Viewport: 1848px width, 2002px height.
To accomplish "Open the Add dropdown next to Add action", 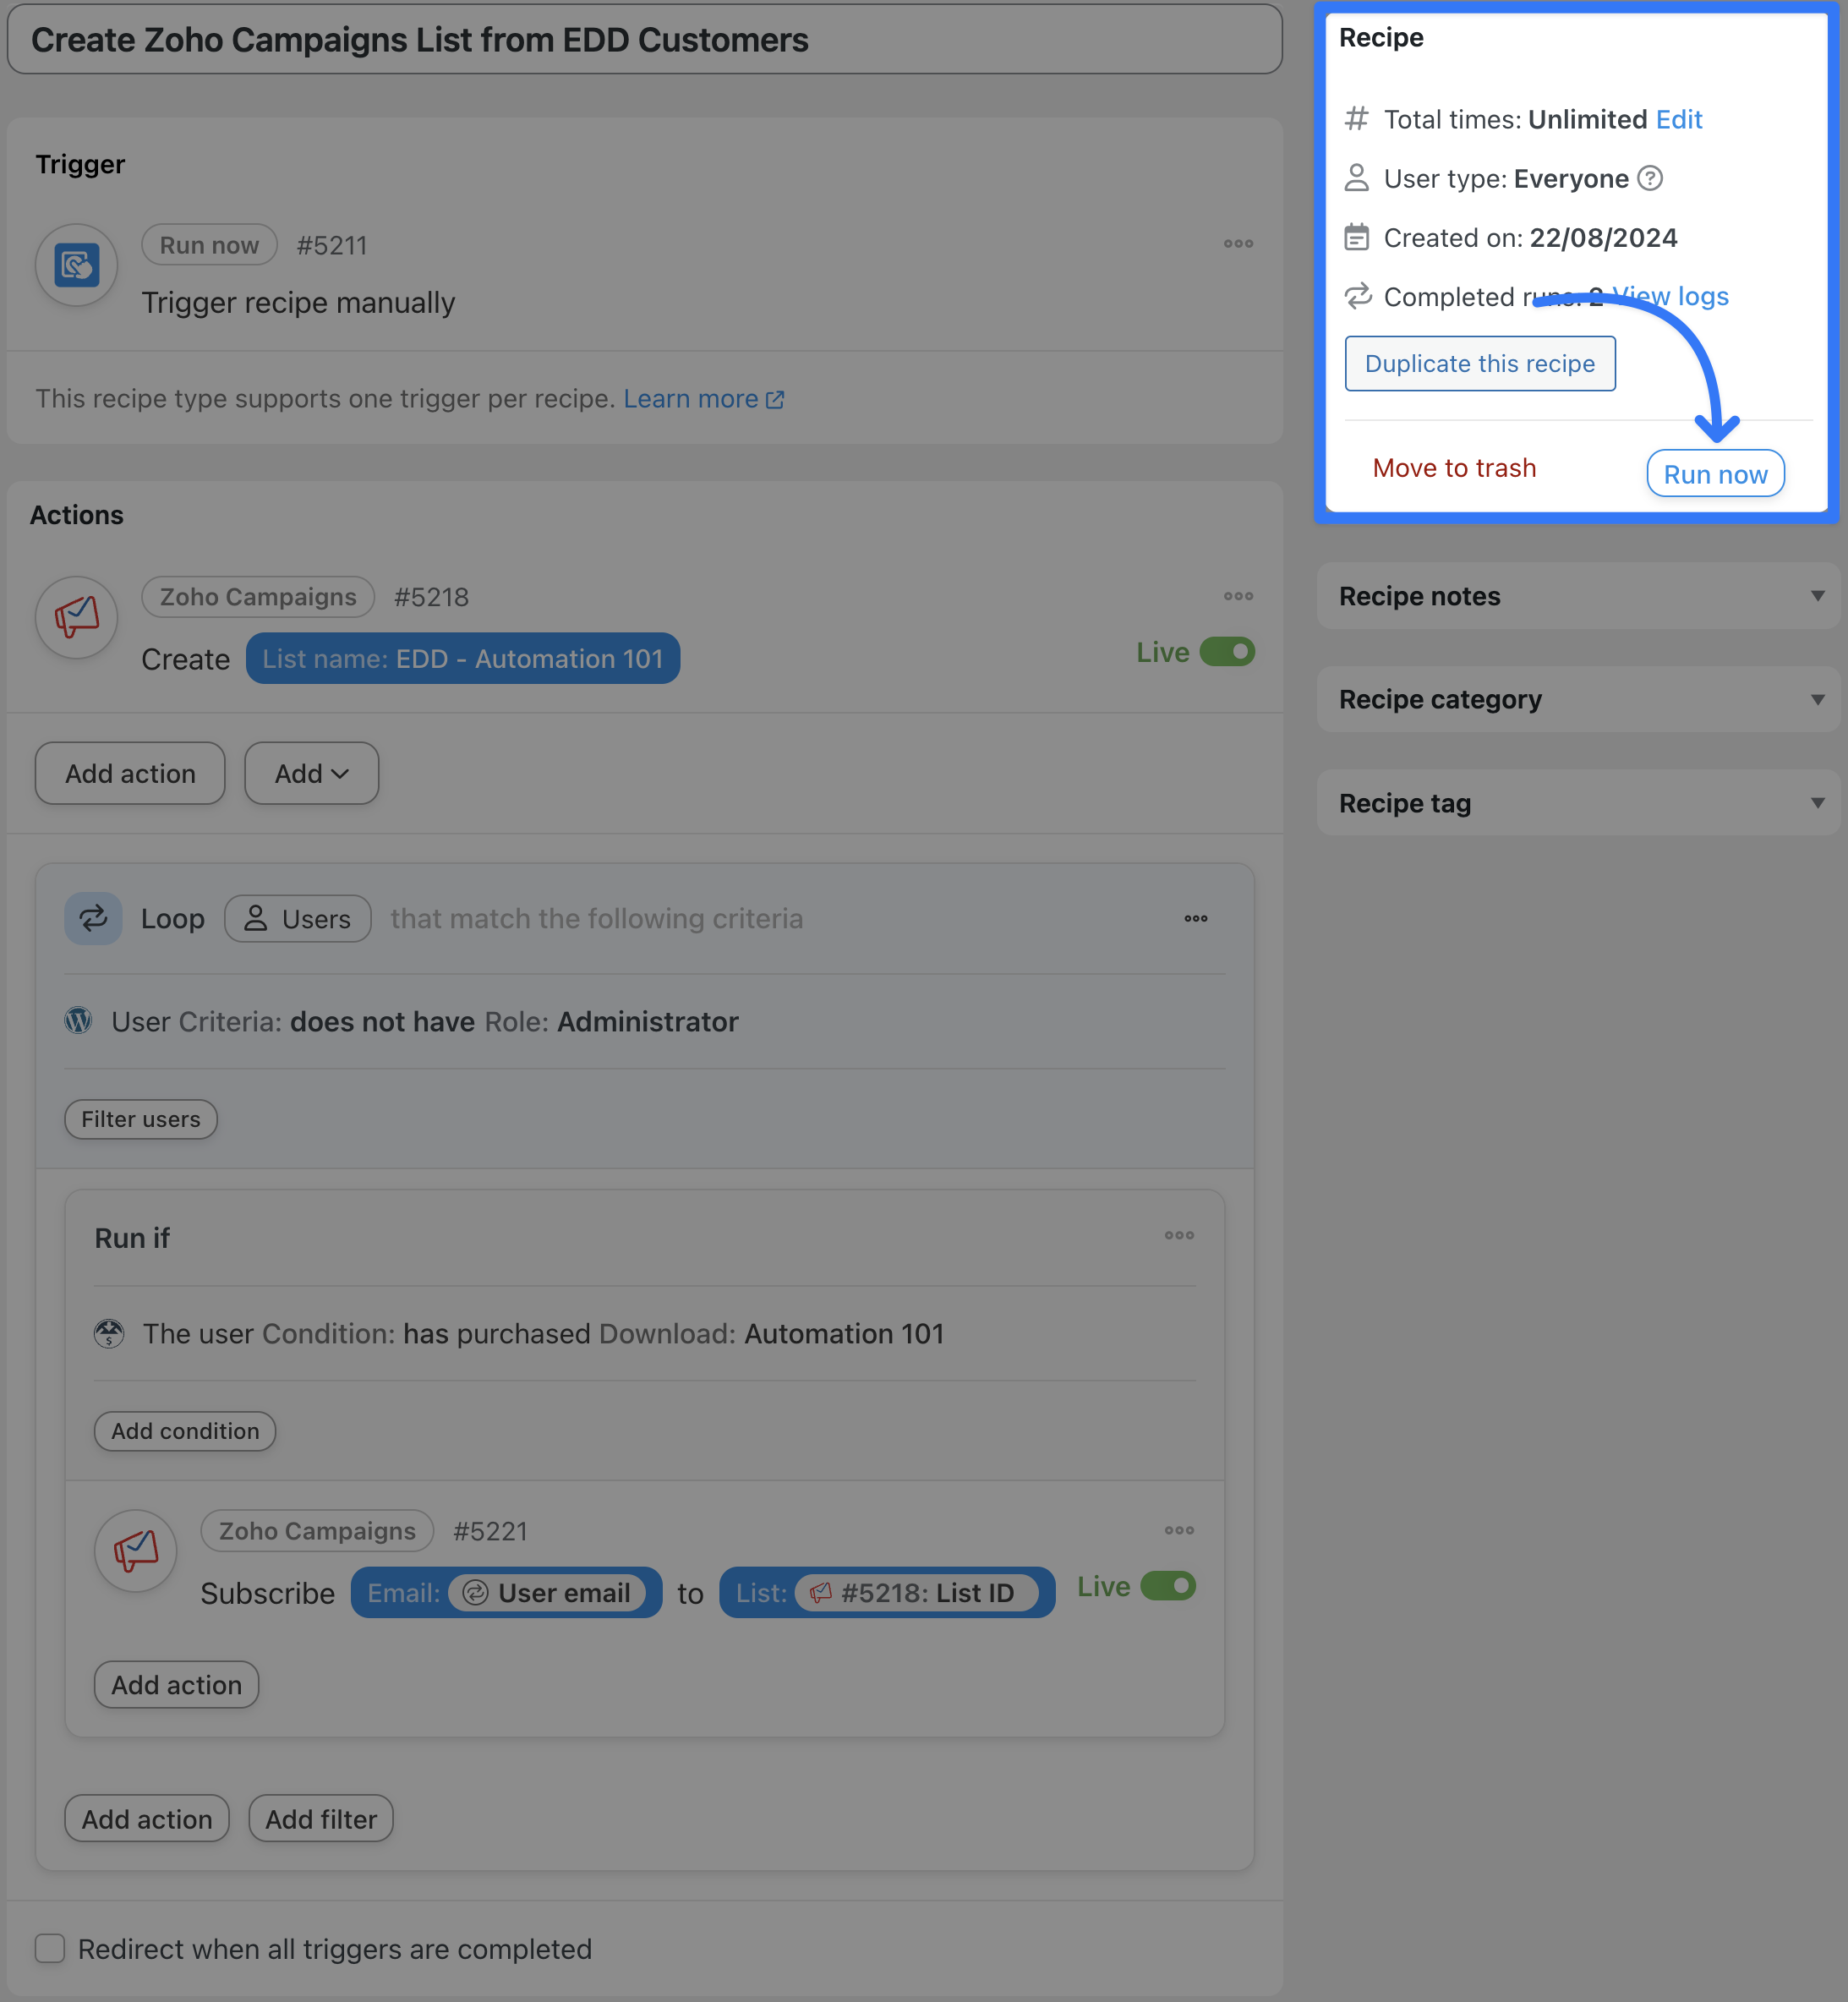I will click(x=311, y=773).
